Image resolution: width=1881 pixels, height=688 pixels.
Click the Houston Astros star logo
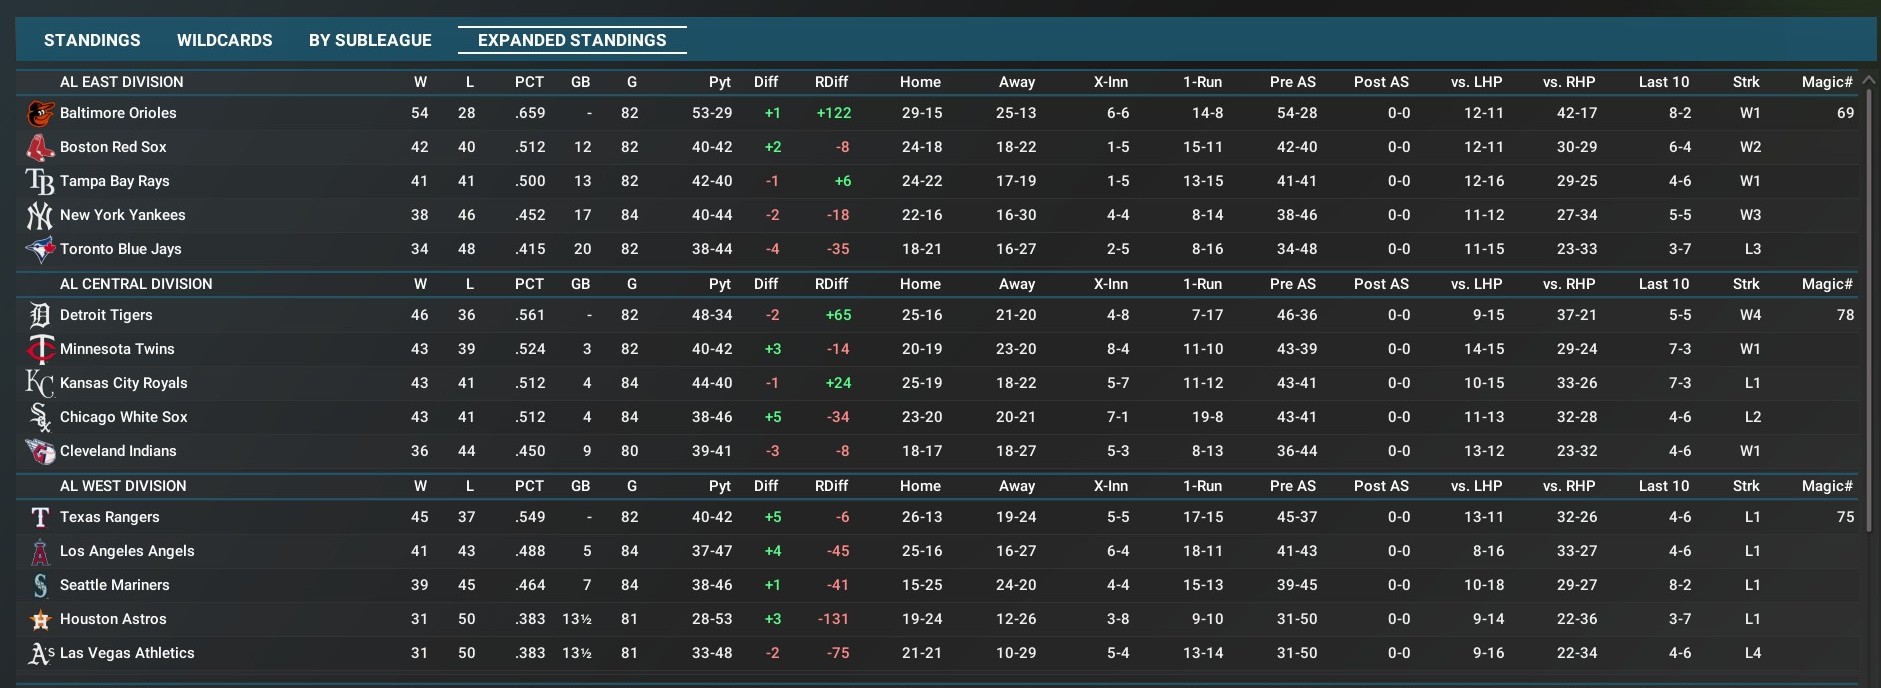click(x=40, y=619)
